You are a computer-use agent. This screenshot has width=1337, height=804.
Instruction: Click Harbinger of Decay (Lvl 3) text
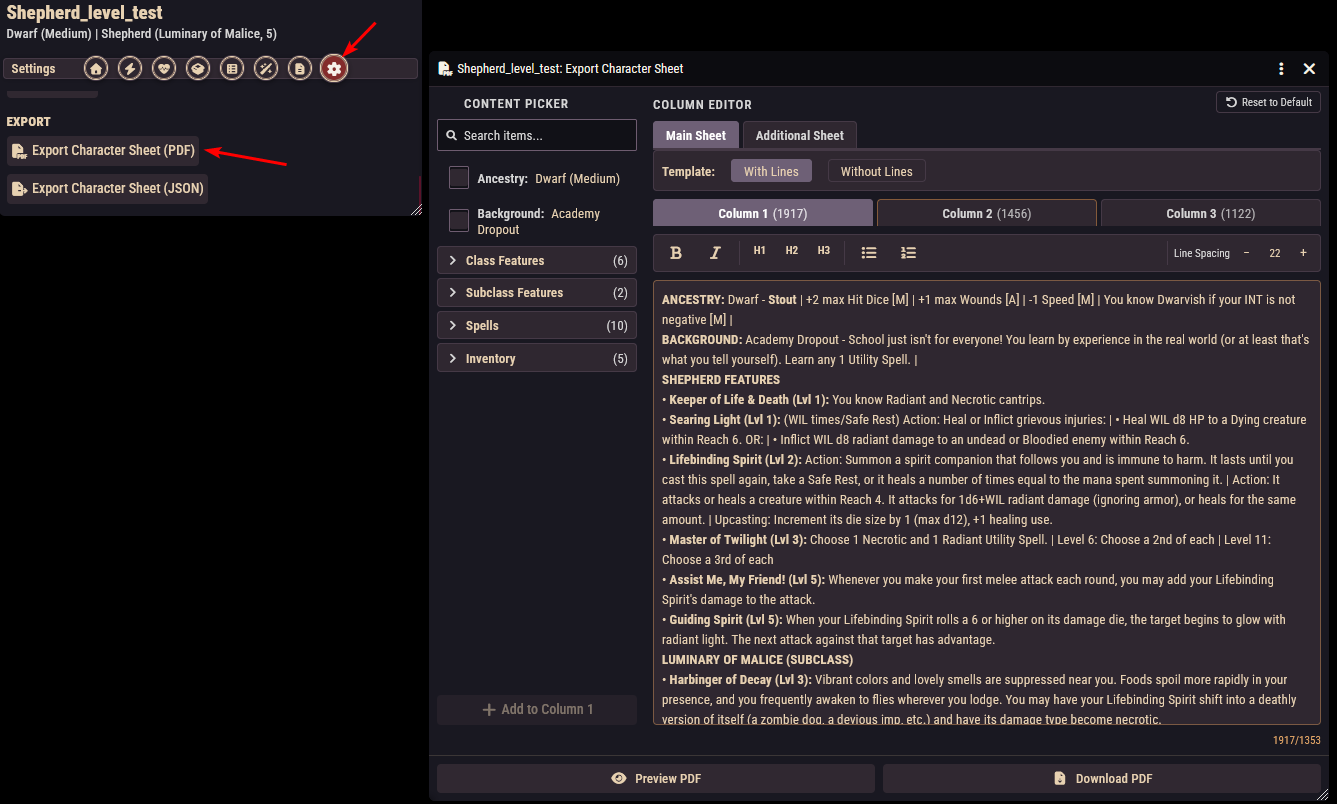740,679
